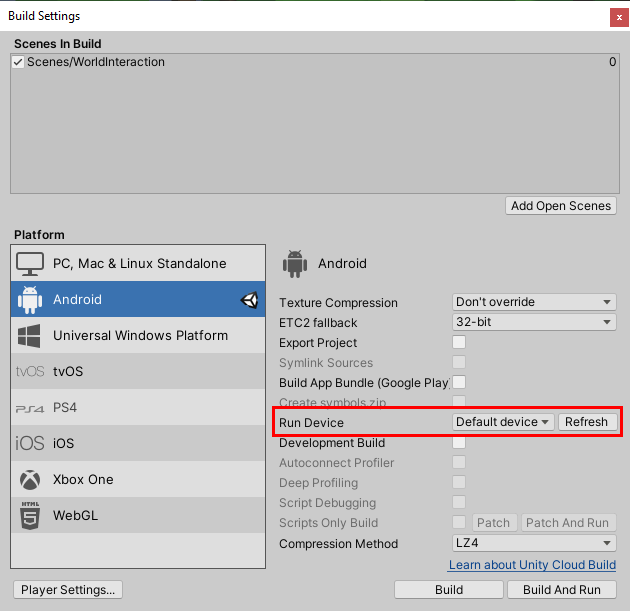Click the Build And Run button
Screen dimensions: 630x611
(562, 590)
